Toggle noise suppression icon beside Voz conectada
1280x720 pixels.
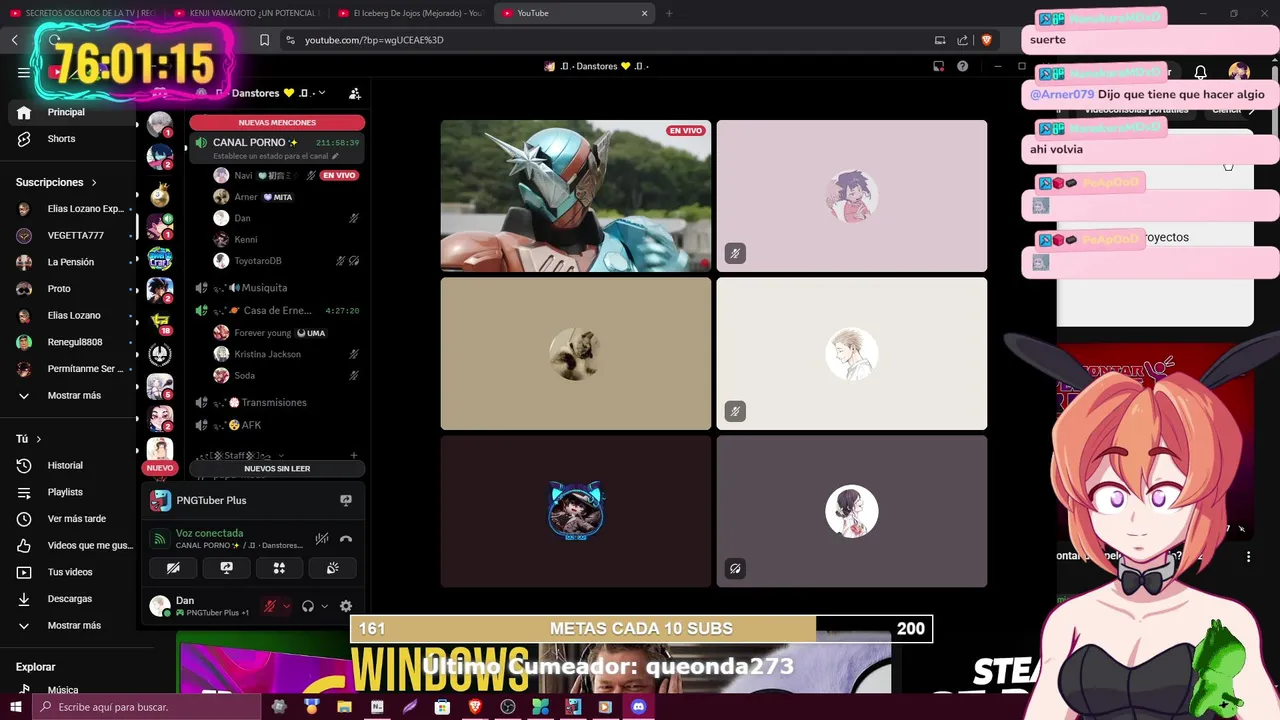tap(322, 539)
